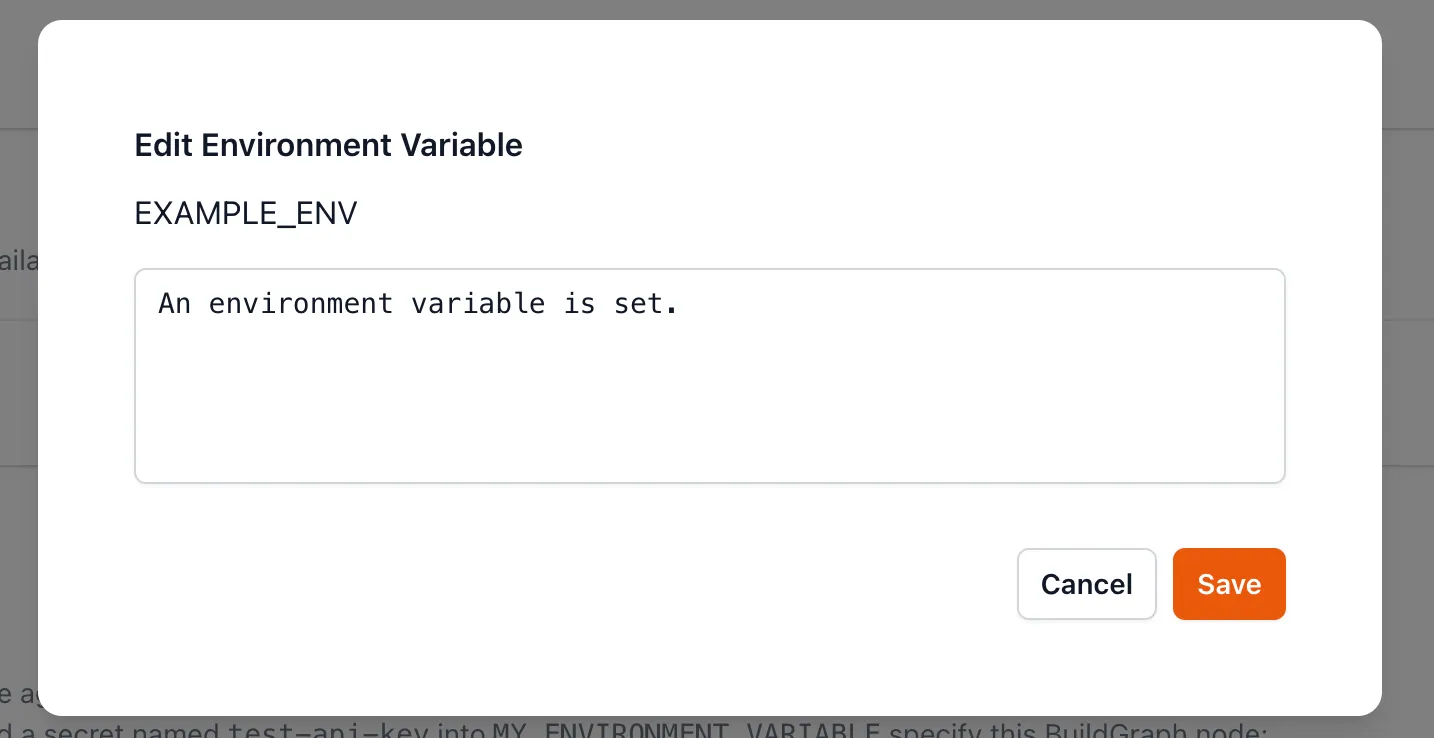1434x738 pixels.
Task: Click the word "variable" in the value text
Action: pos(477,304)
